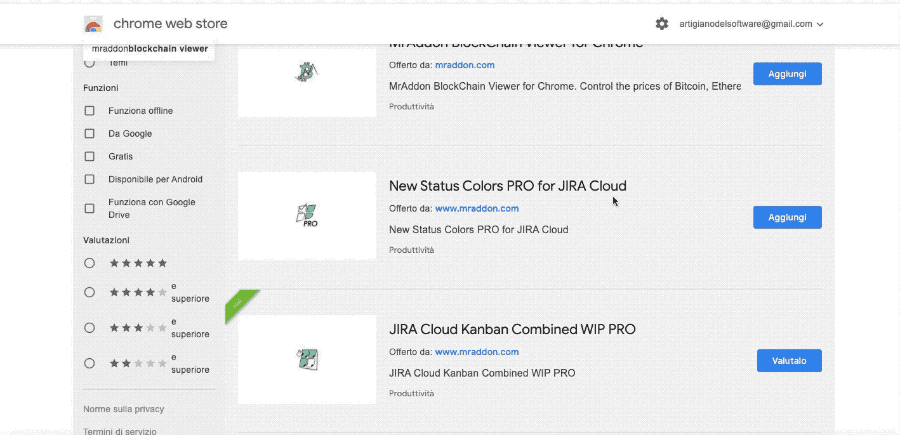The width and height of the screenshot is (900, 435).
Task: Select the five-star rating filter
Action: (x=90, y=263)
